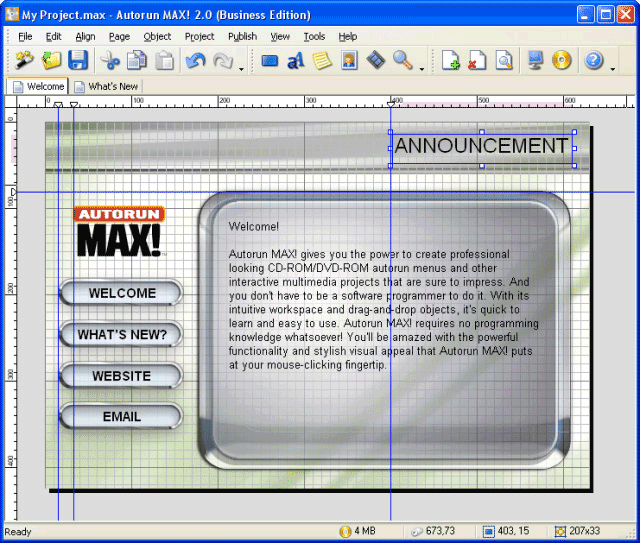
Task: Open the File menu
Action: [25, 36]
